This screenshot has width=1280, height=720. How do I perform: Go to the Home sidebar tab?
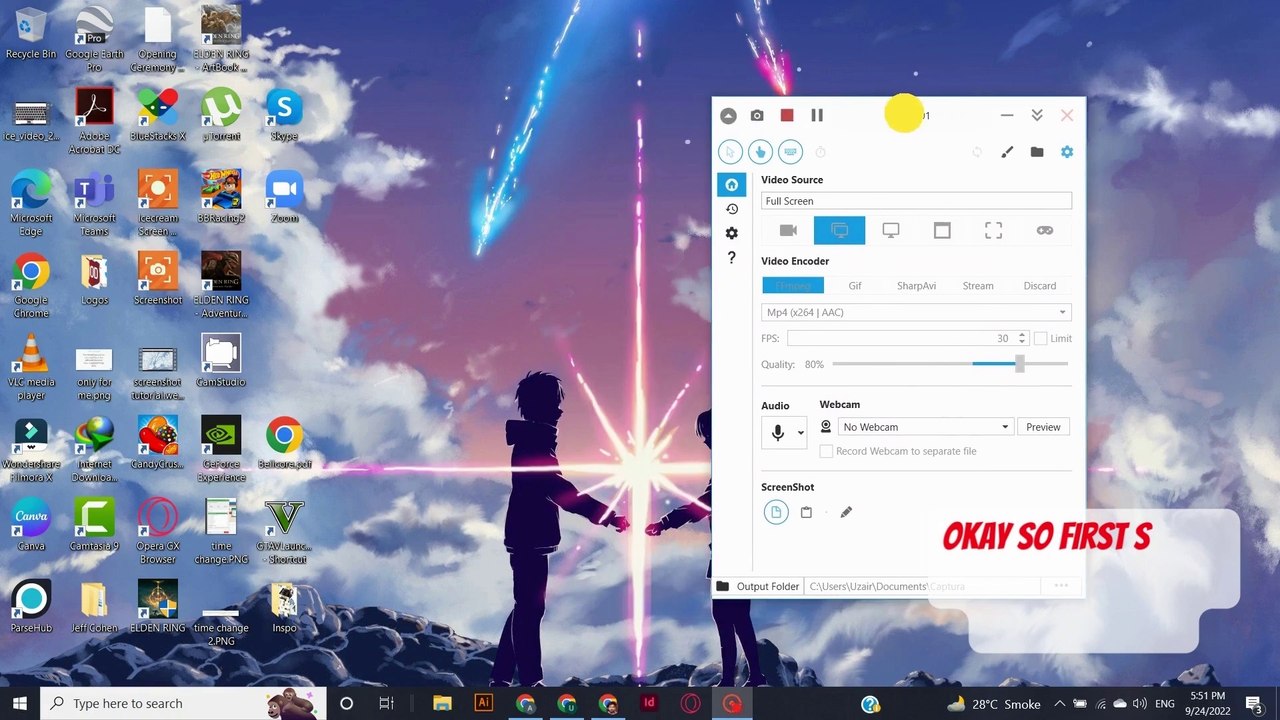732,185
